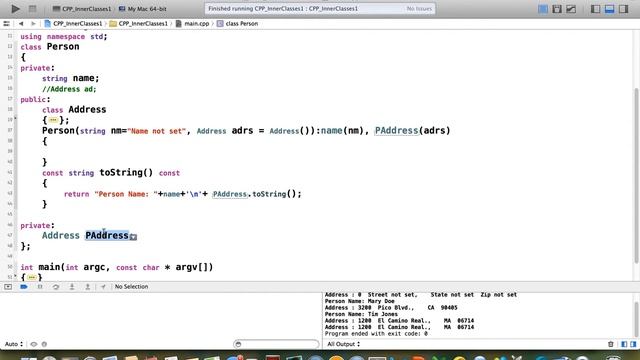Toggle the Utilities pane
This screenshot has width=640, height=360.
pos(623,9)
